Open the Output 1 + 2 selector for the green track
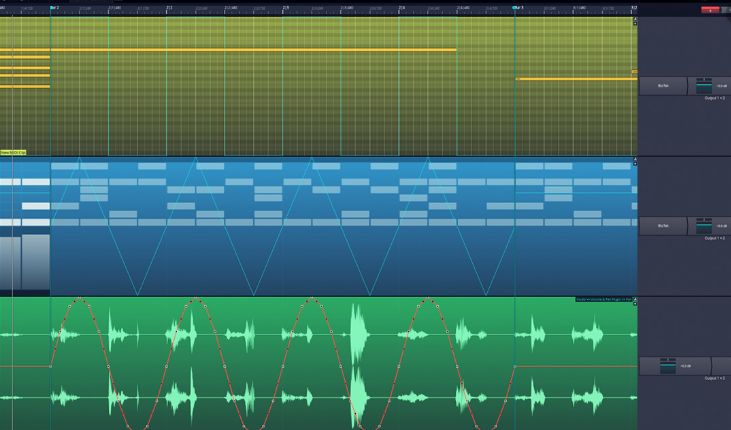This screenshot has width=731, height=430. coord(712,380)
